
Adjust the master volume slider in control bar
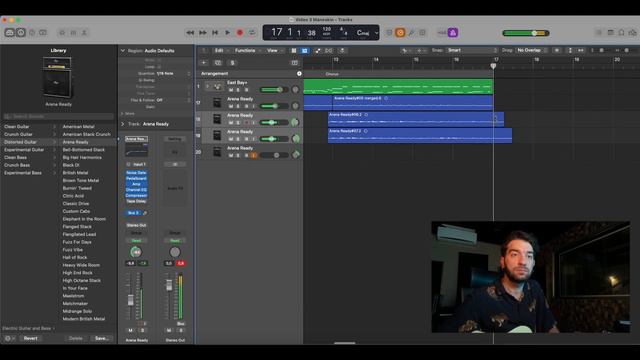(526, 33)
